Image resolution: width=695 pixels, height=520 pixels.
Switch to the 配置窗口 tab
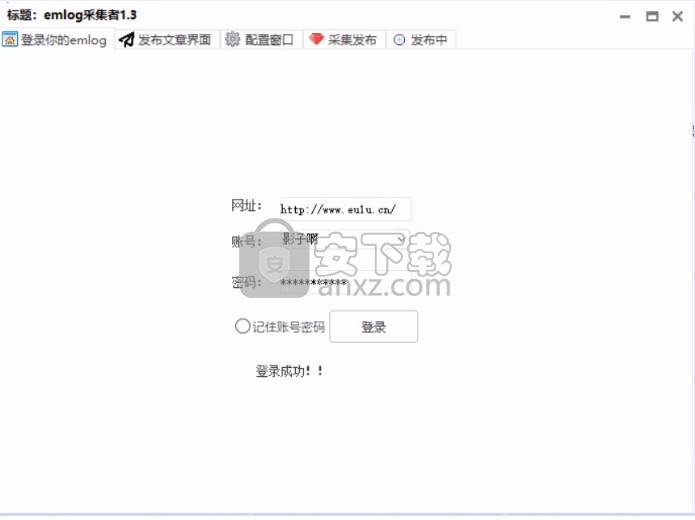coord(269,39)
